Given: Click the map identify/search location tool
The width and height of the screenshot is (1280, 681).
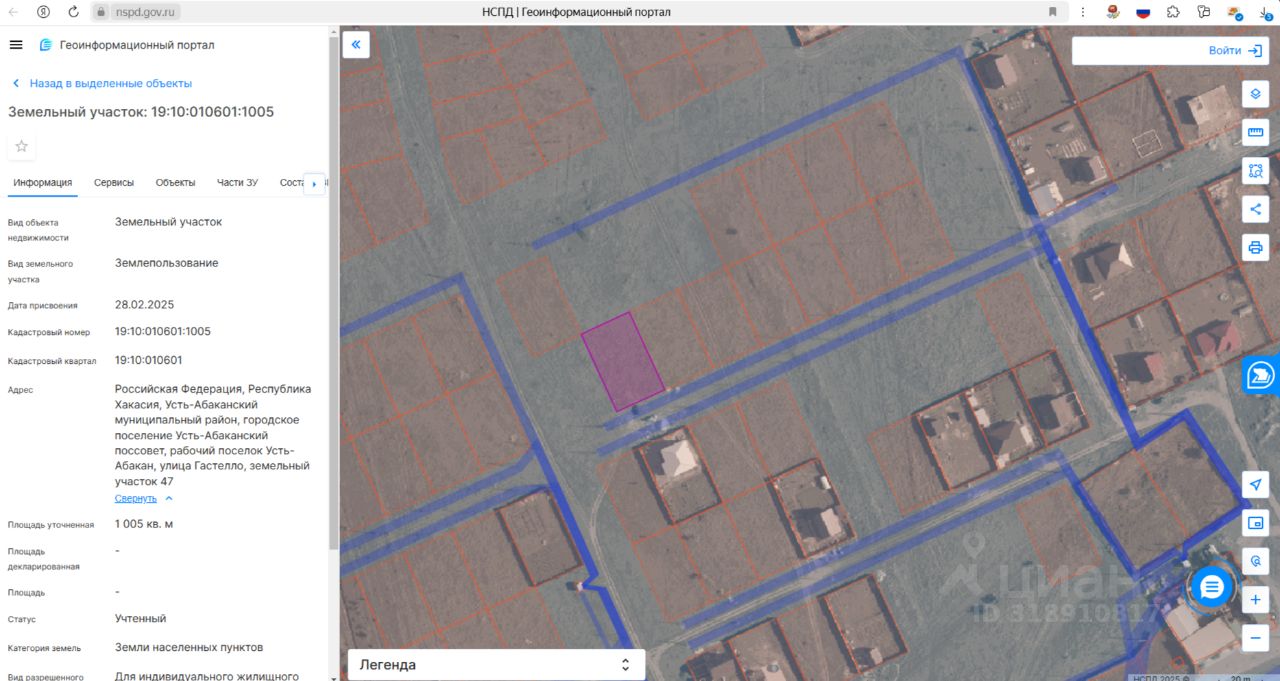Looking at the screenshot, I should [x=1256, y=561].
